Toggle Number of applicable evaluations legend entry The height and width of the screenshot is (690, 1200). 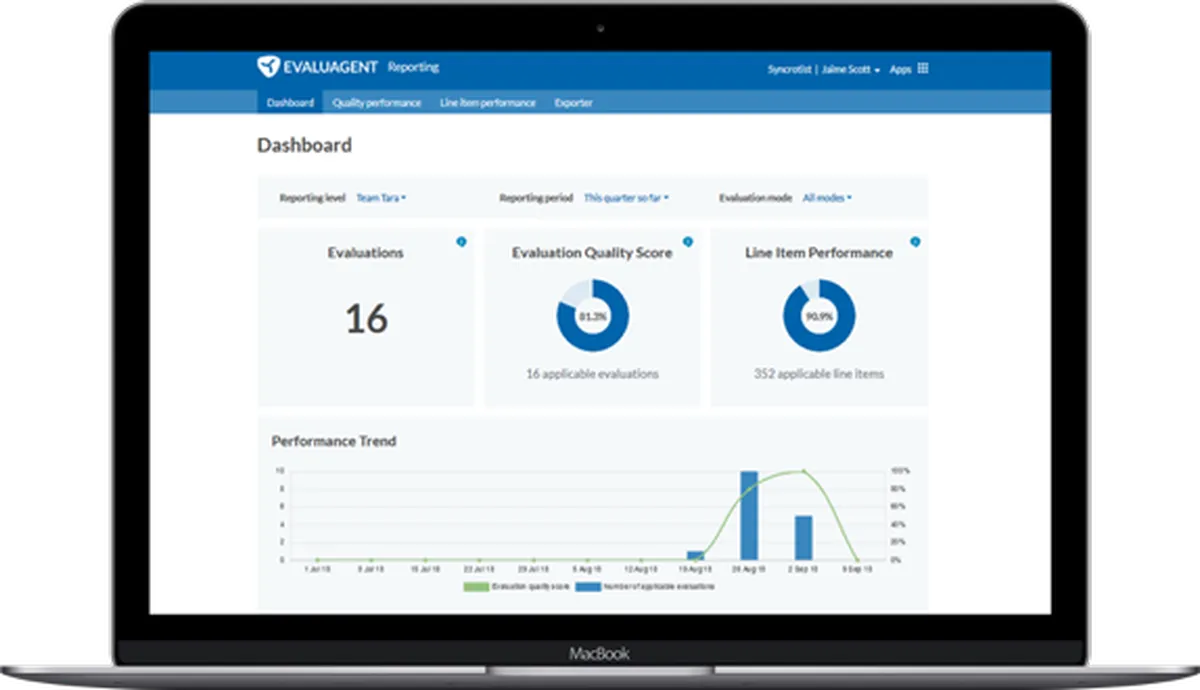click(645, 587)
